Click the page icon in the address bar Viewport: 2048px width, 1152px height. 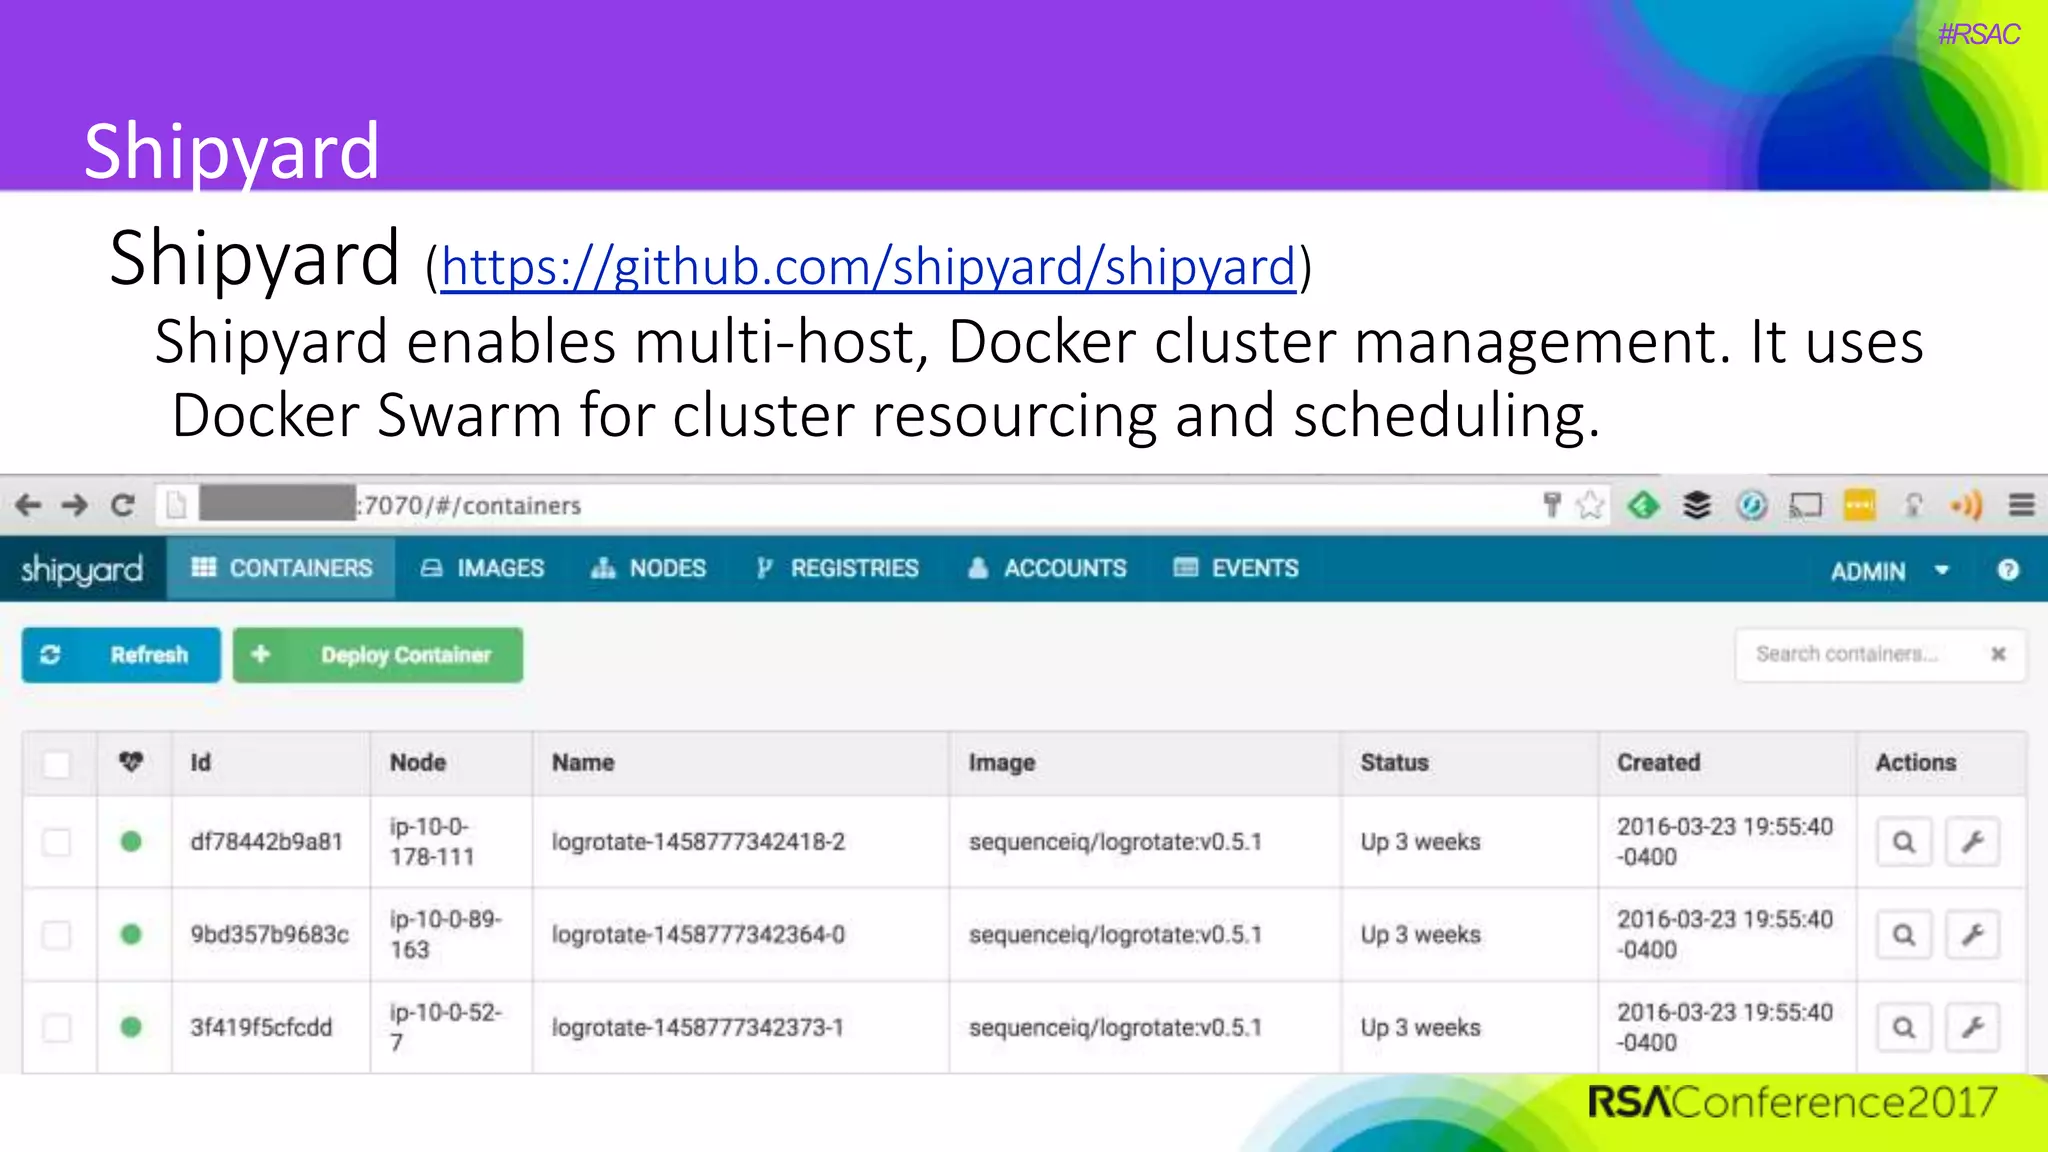(177, 505)
